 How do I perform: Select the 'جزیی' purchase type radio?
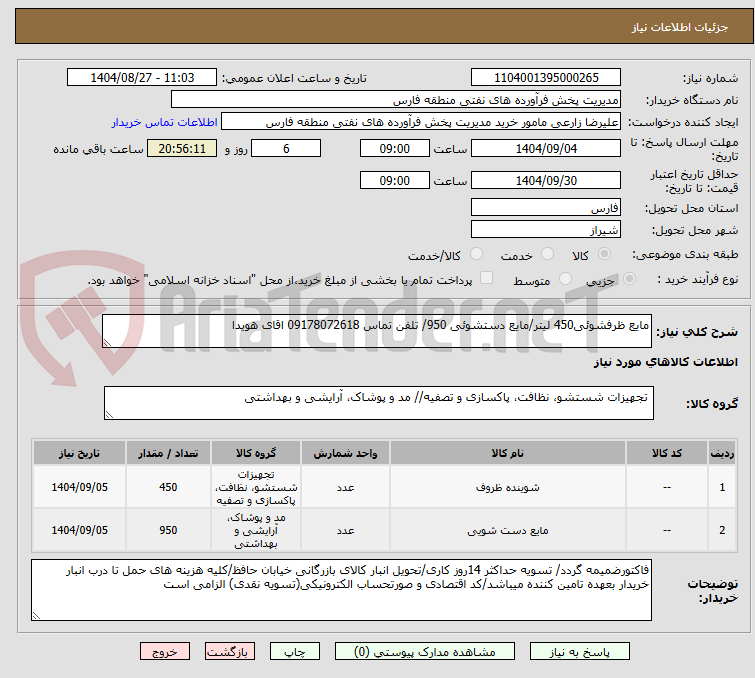click(x=629, y=279)
